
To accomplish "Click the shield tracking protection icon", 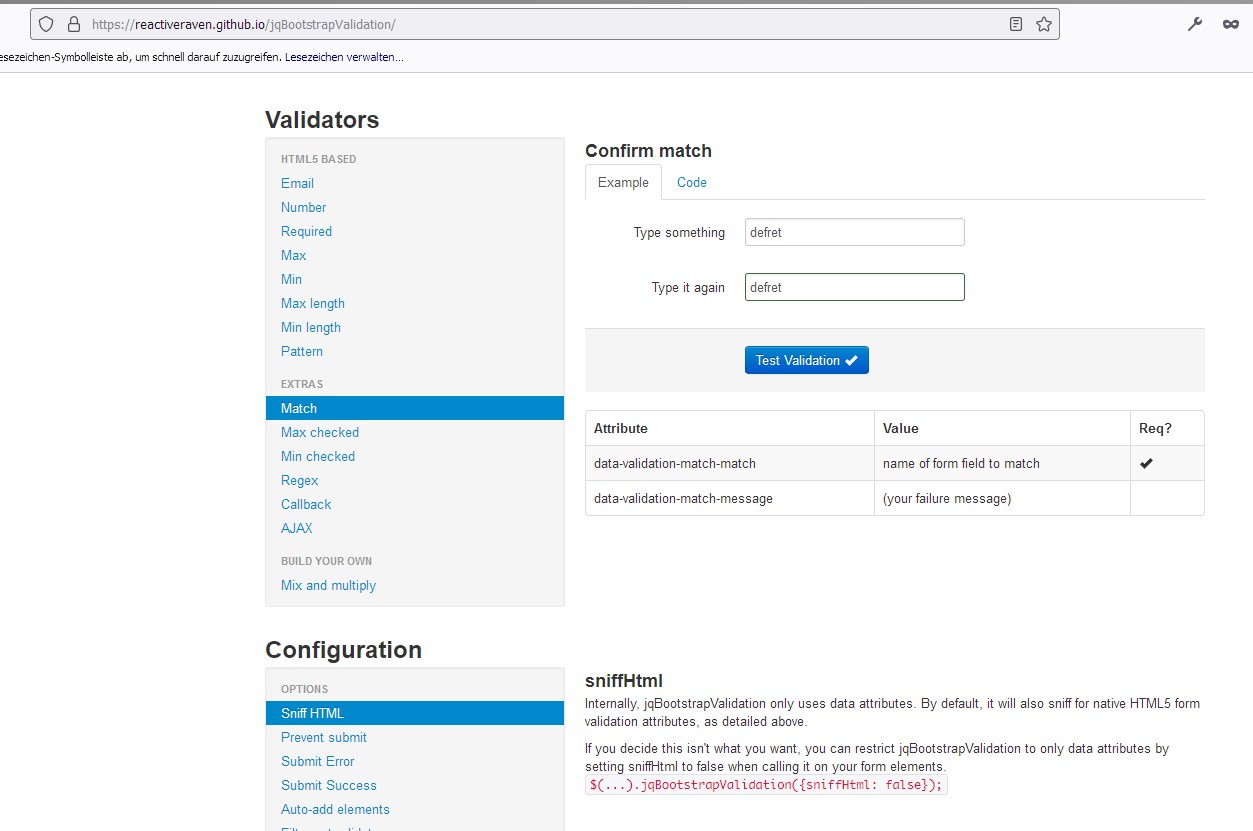I will [46, 24].
